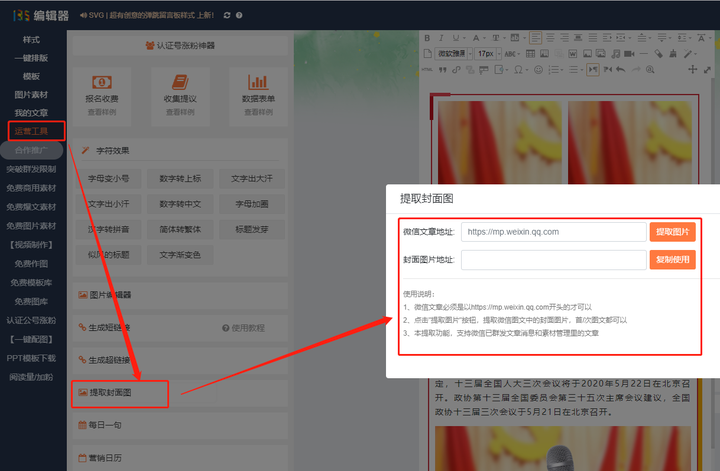Toggle left-to-right paragraph direction
Viewport: 720px width, 471px height.
click(x=592, y=70)
